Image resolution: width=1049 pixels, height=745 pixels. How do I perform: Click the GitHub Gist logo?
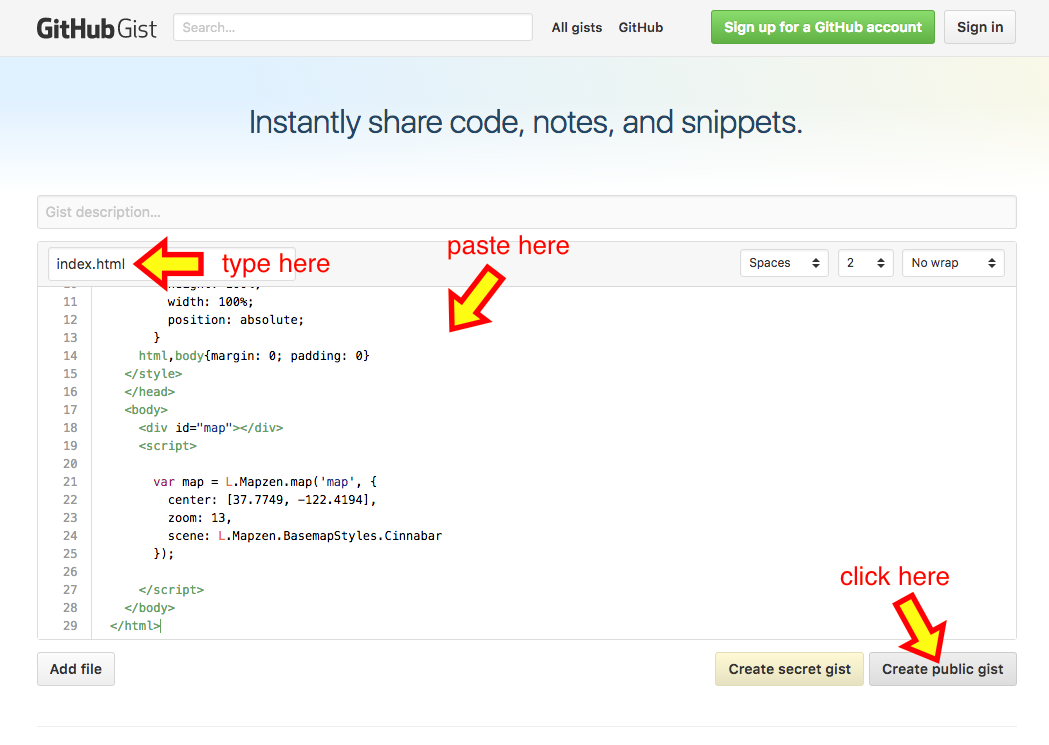click(96, 28)
